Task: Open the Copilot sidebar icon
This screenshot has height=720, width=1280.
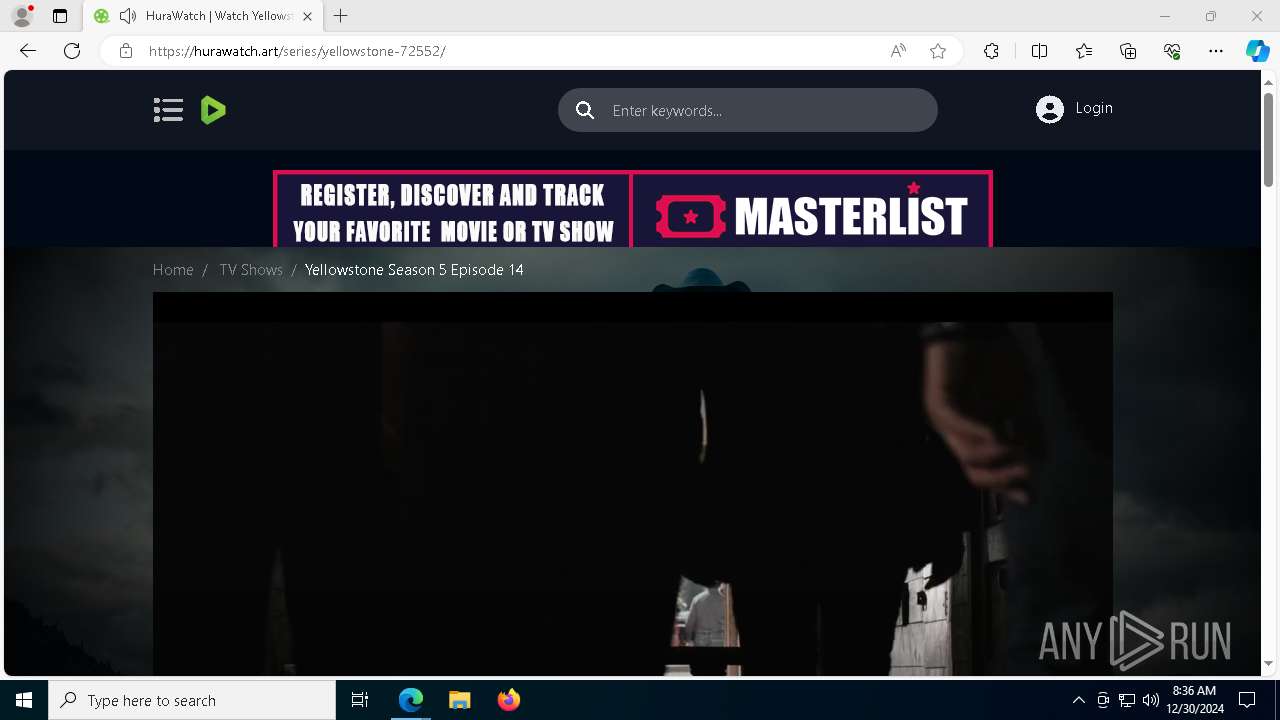Action: click(1257, 51)
